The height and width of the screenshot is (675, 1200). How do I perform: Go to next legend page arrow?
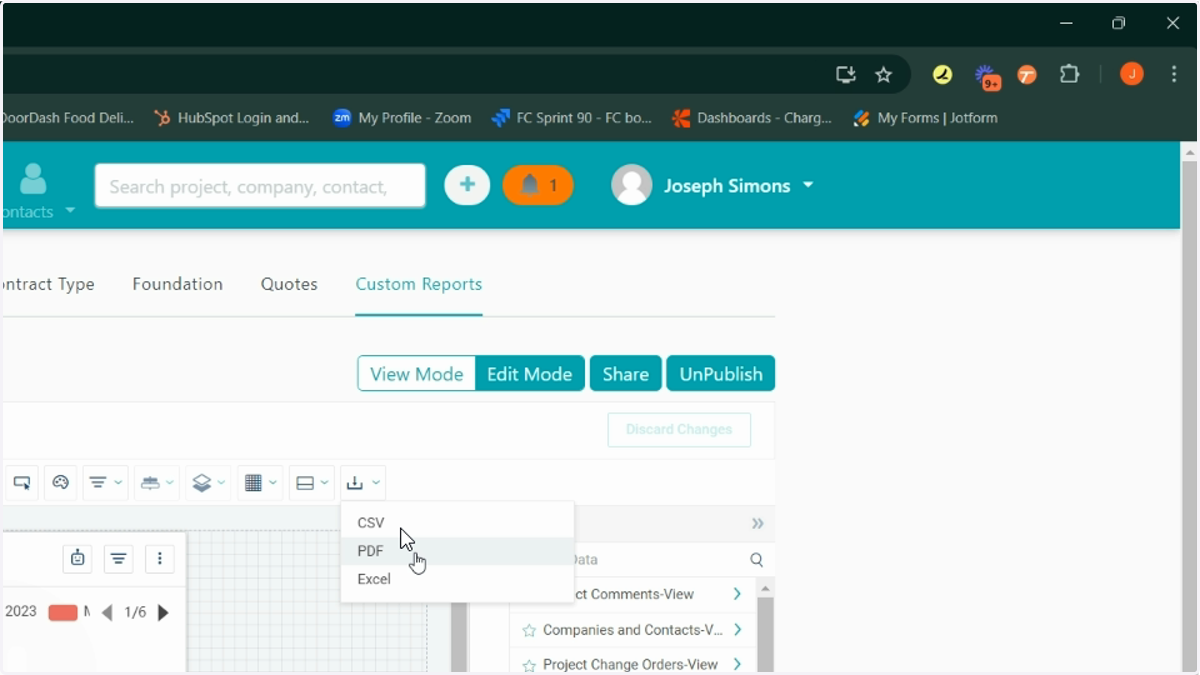tap(164, 612)
